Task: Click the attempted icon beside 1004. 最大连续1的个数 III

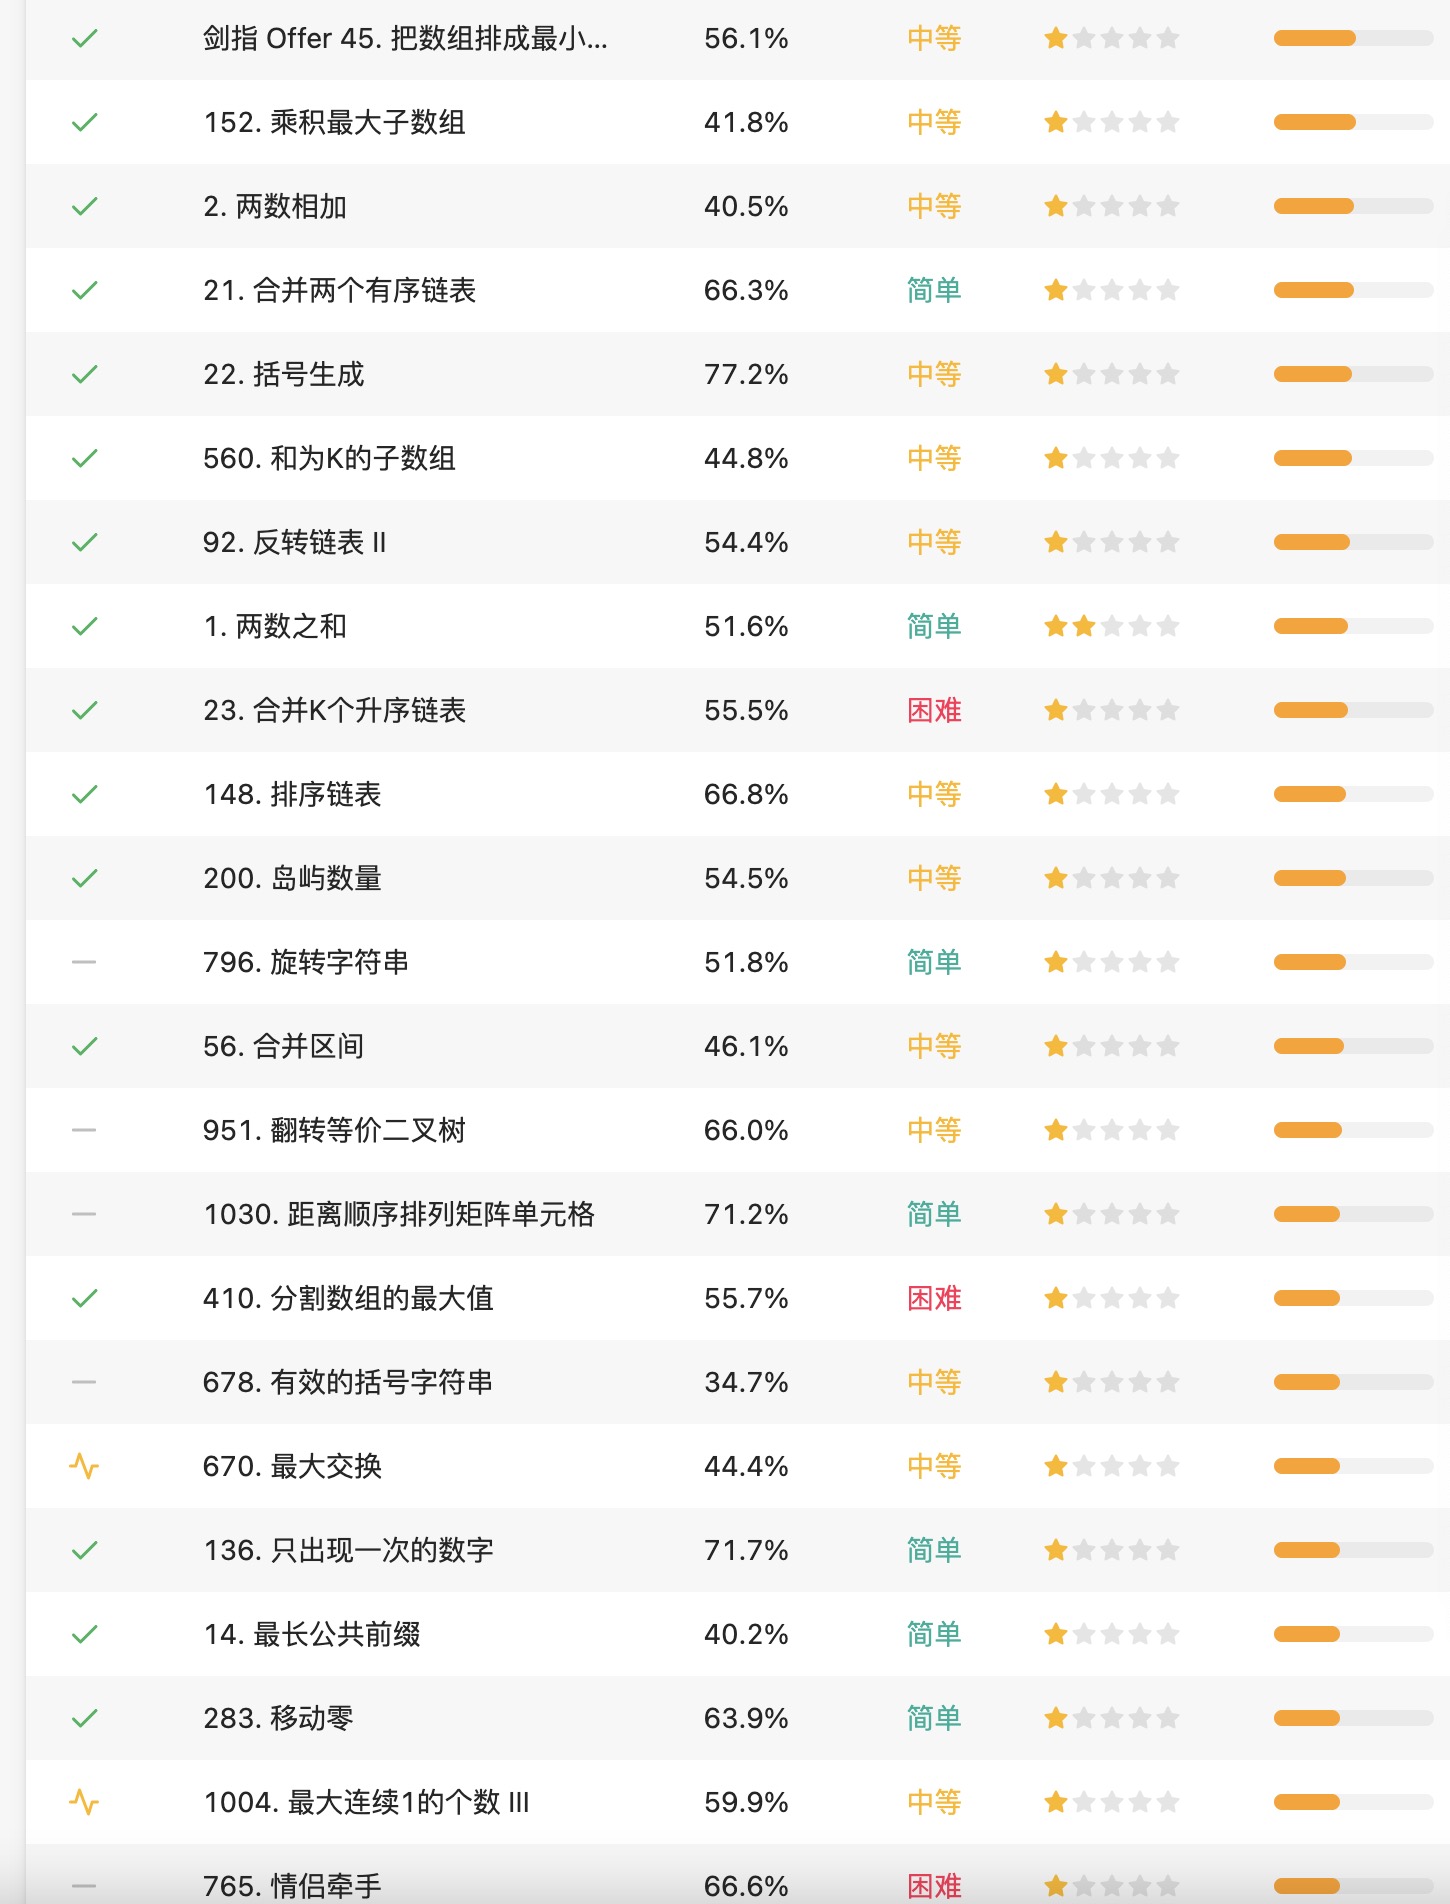Action: (85, 1803)
